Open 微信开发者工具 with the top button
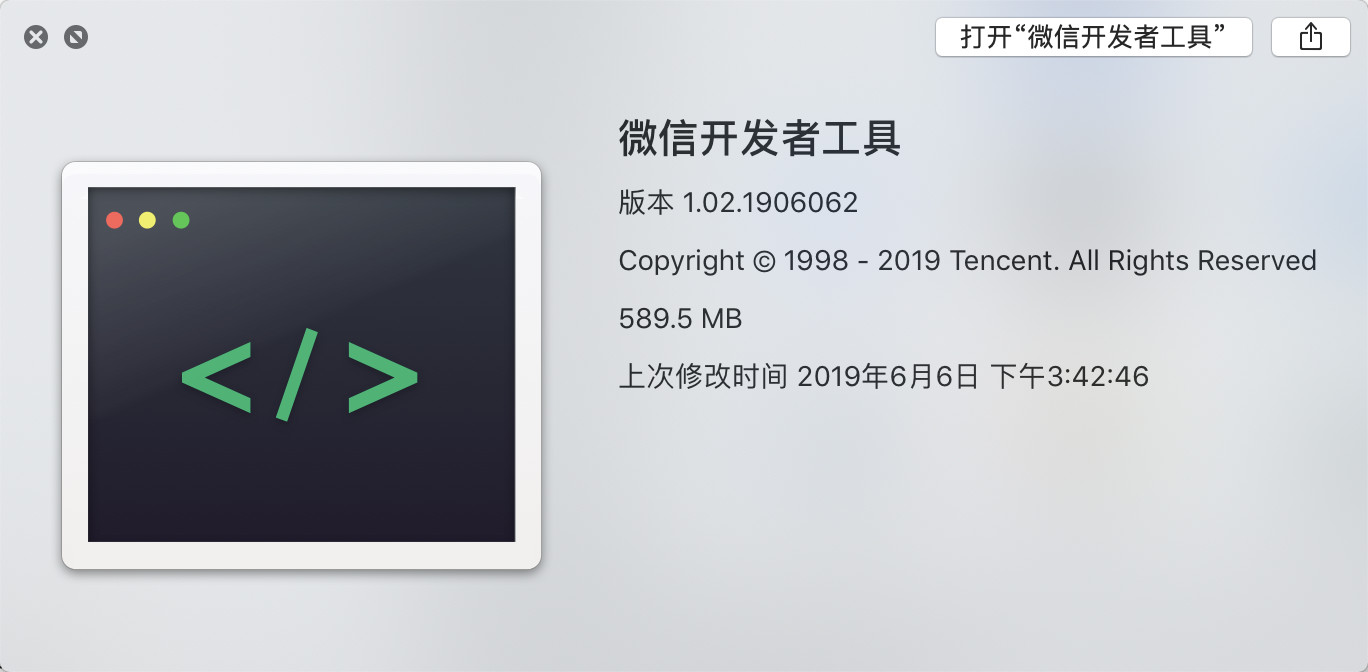Image resolution: width=1368 pixels, height=672 pixels. click(1094, 38)
